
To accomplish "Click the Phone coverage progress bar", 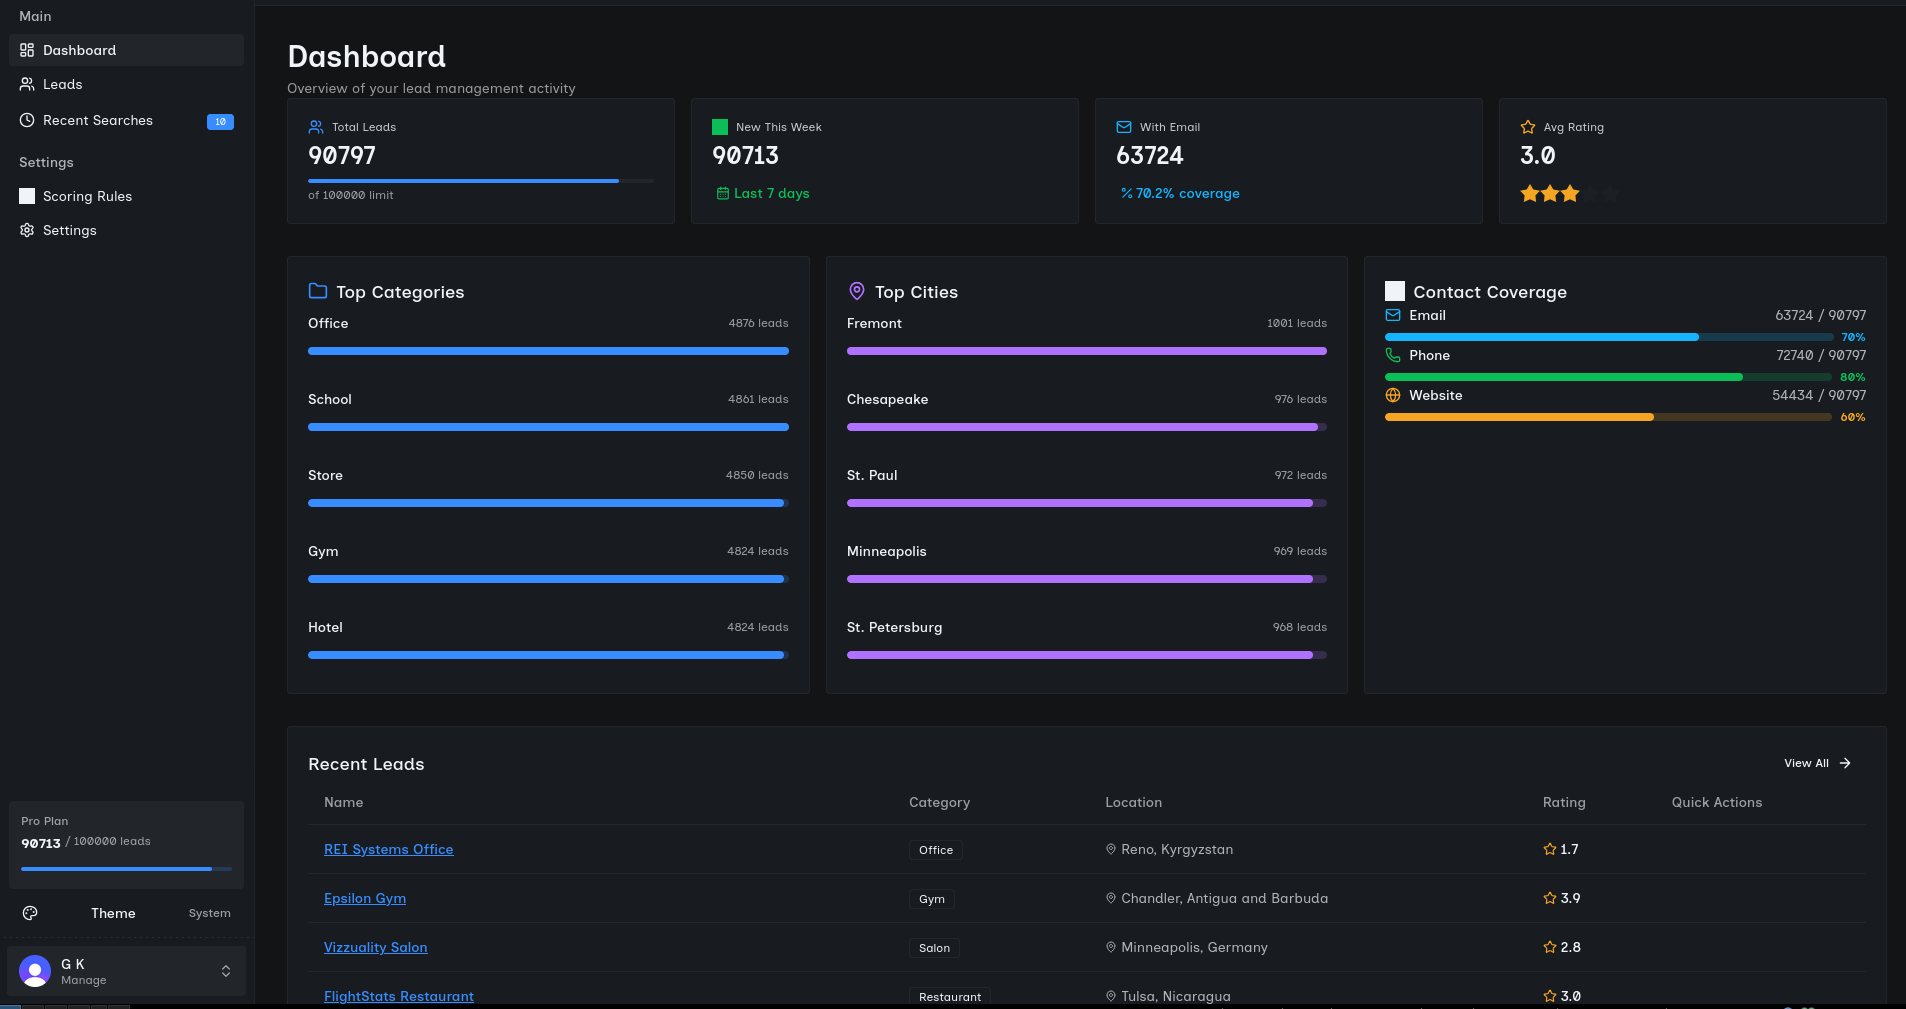I will pyautogui.click(x=1608, y=377).
